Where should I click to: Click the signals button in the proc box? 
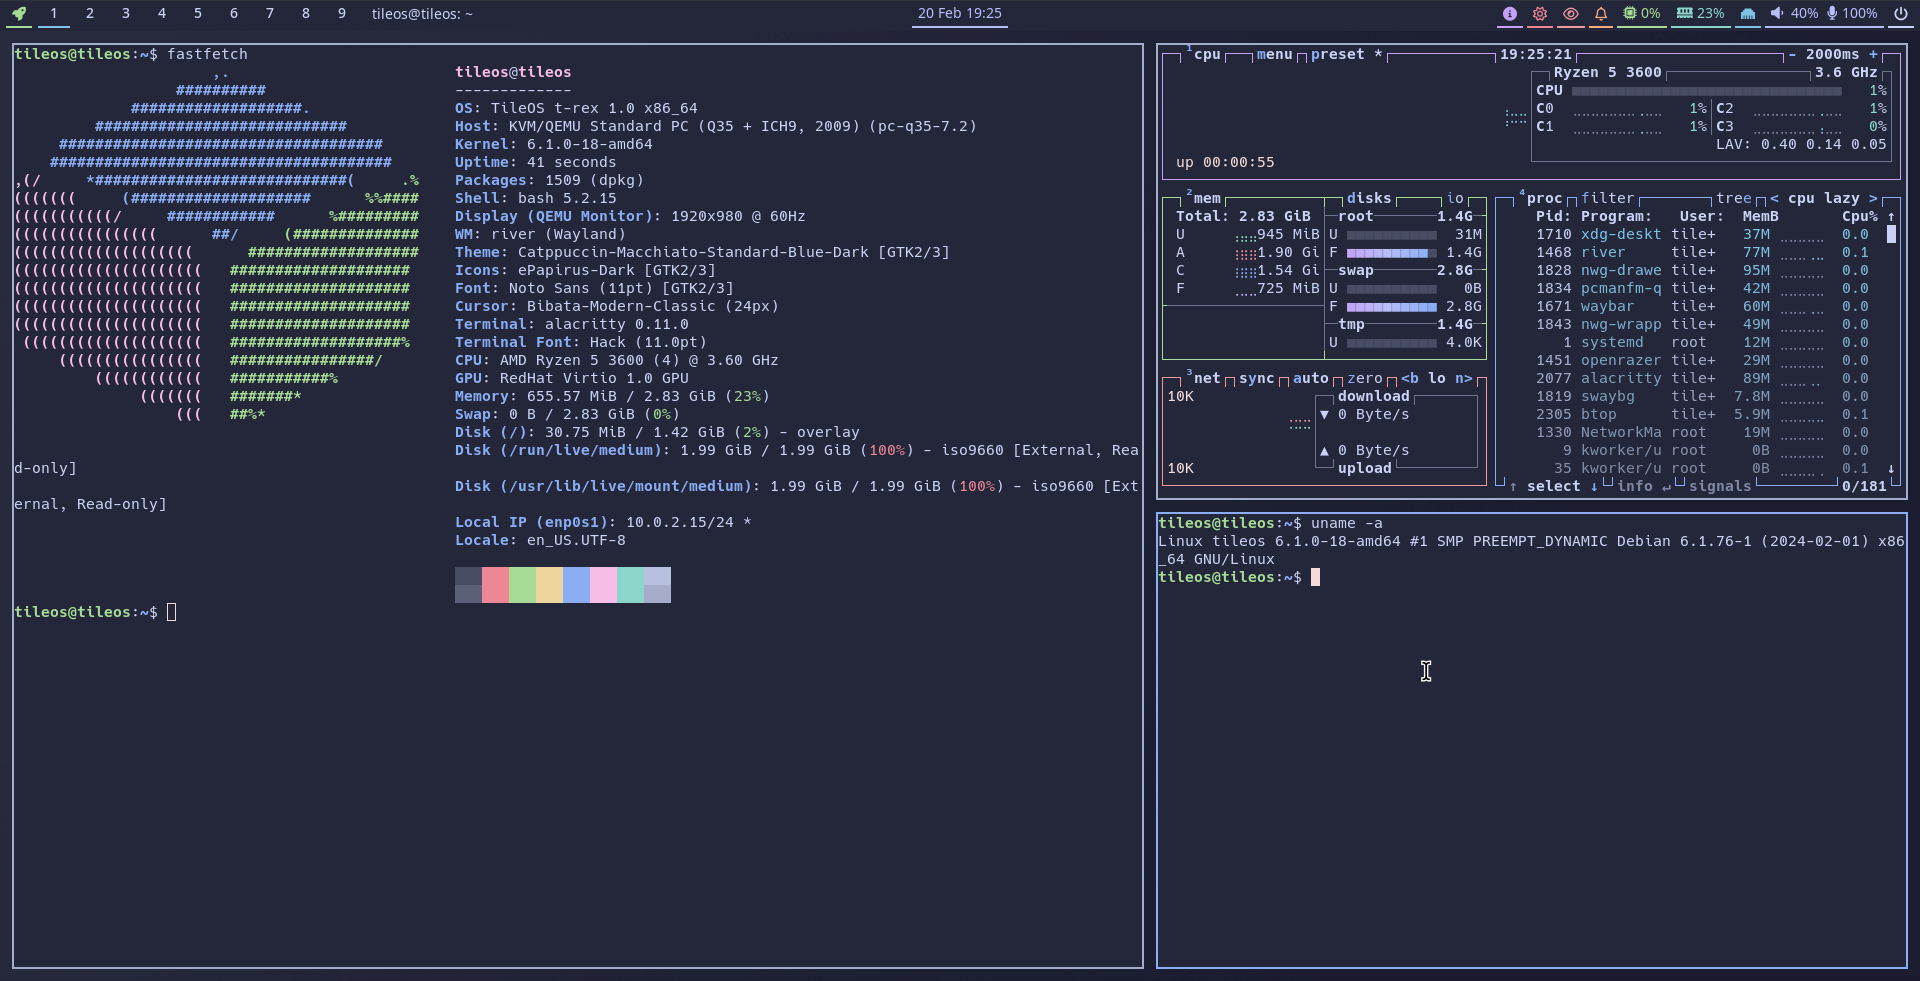[x=1720, y=487]
